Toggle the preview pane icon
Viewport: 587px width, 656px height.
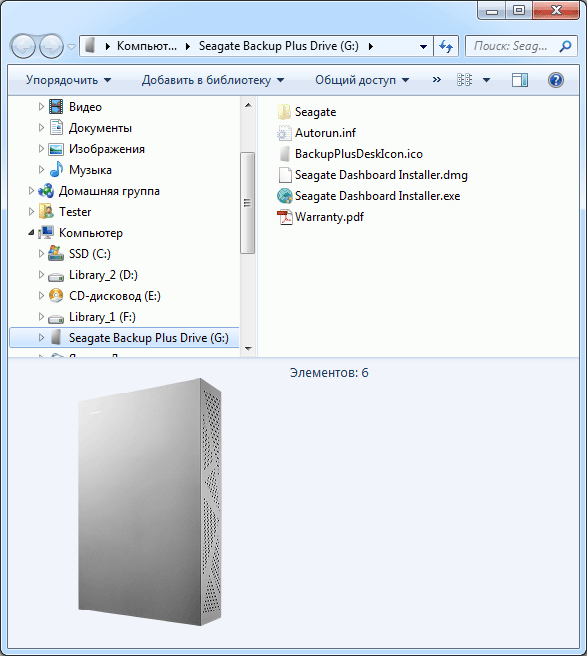coord(520,80)
